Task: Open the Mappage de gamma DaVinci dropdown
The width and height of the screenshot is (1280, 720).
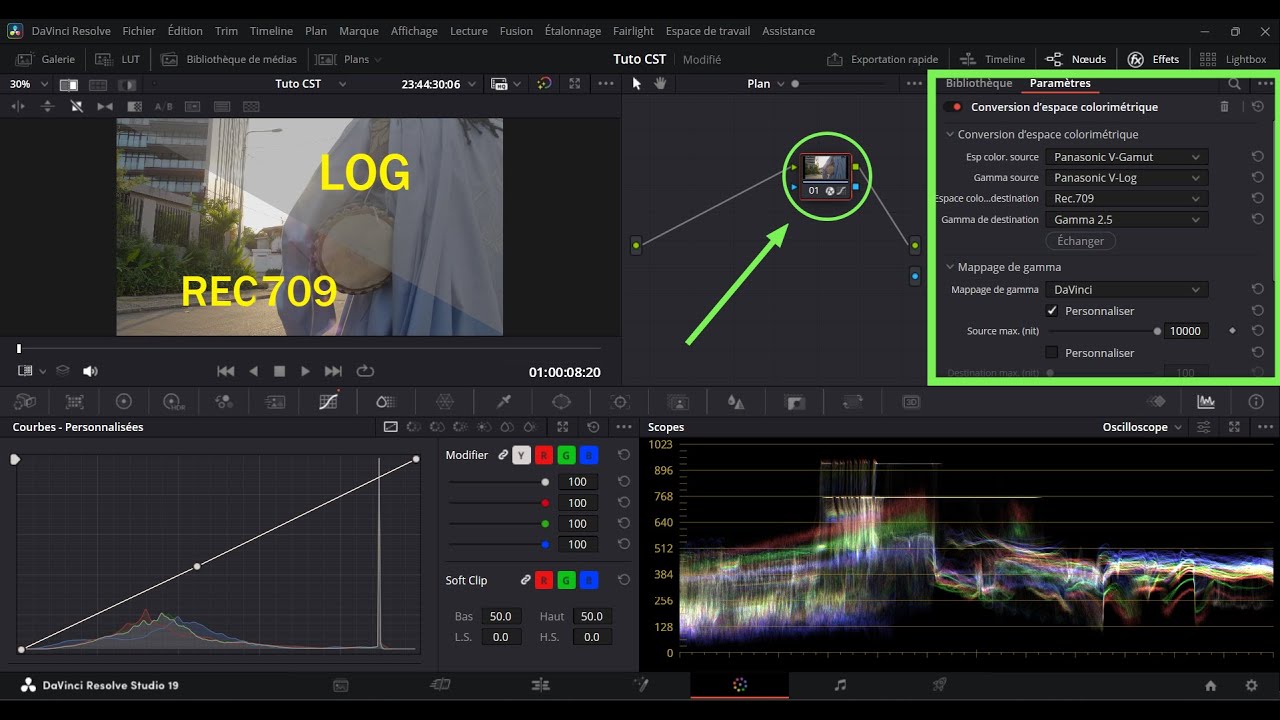Action: pyautogui.click(x=1126, y=290)
